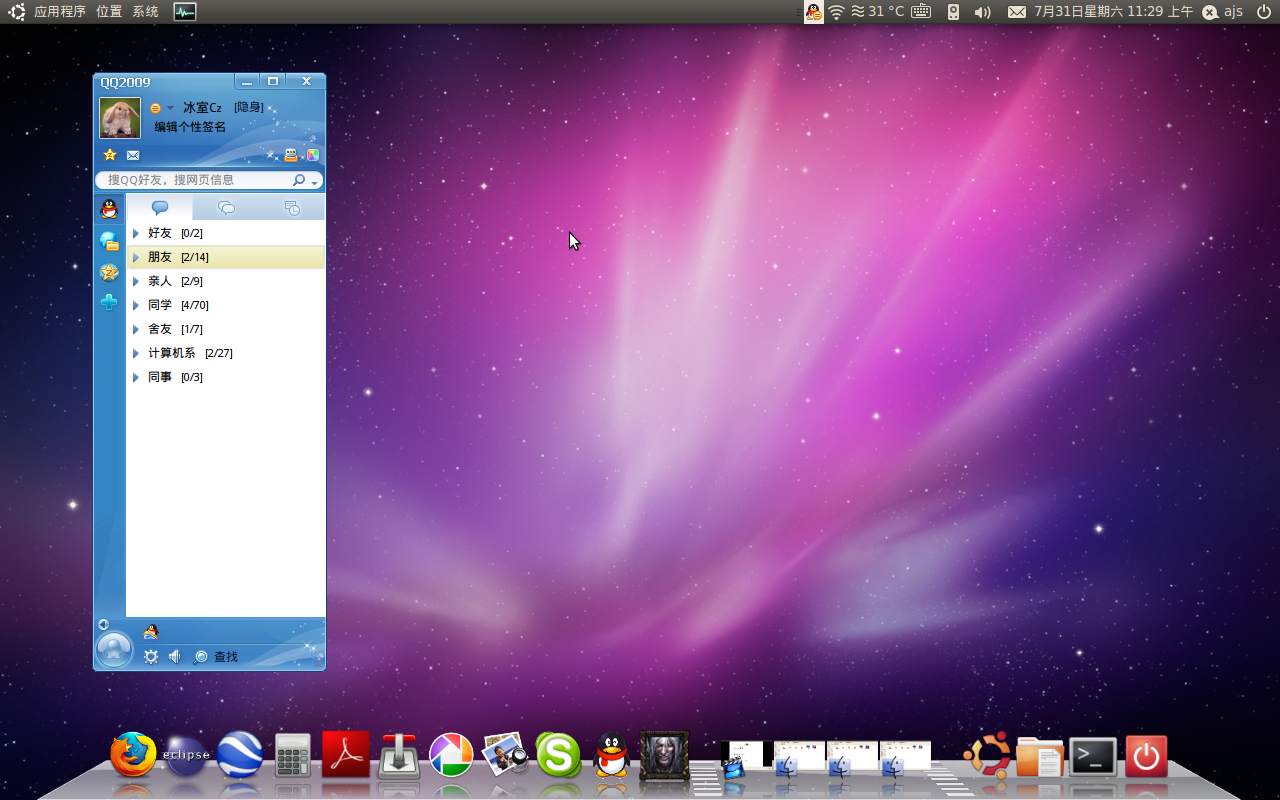This screenshot has height=800, width=1280.
Task: Open the network folder sidebar icon
Action: [x=109, y=241]
